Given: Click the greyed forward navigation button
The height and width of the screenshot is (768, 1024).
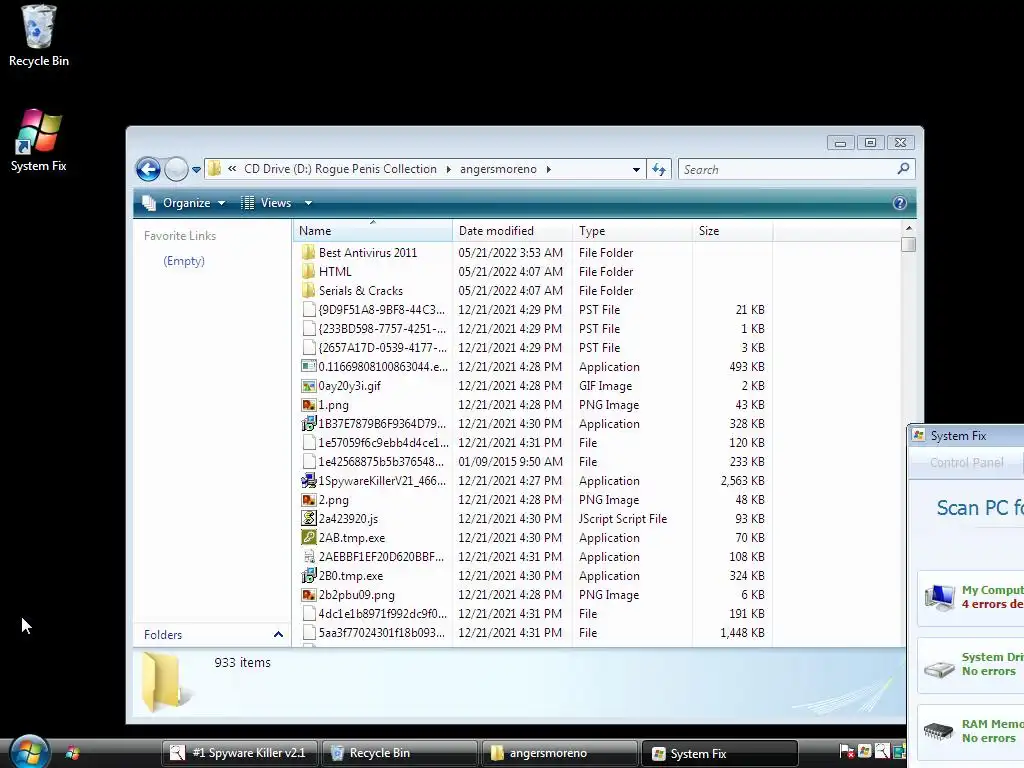Looking at the screenshot, I should (x=176, y=169).
